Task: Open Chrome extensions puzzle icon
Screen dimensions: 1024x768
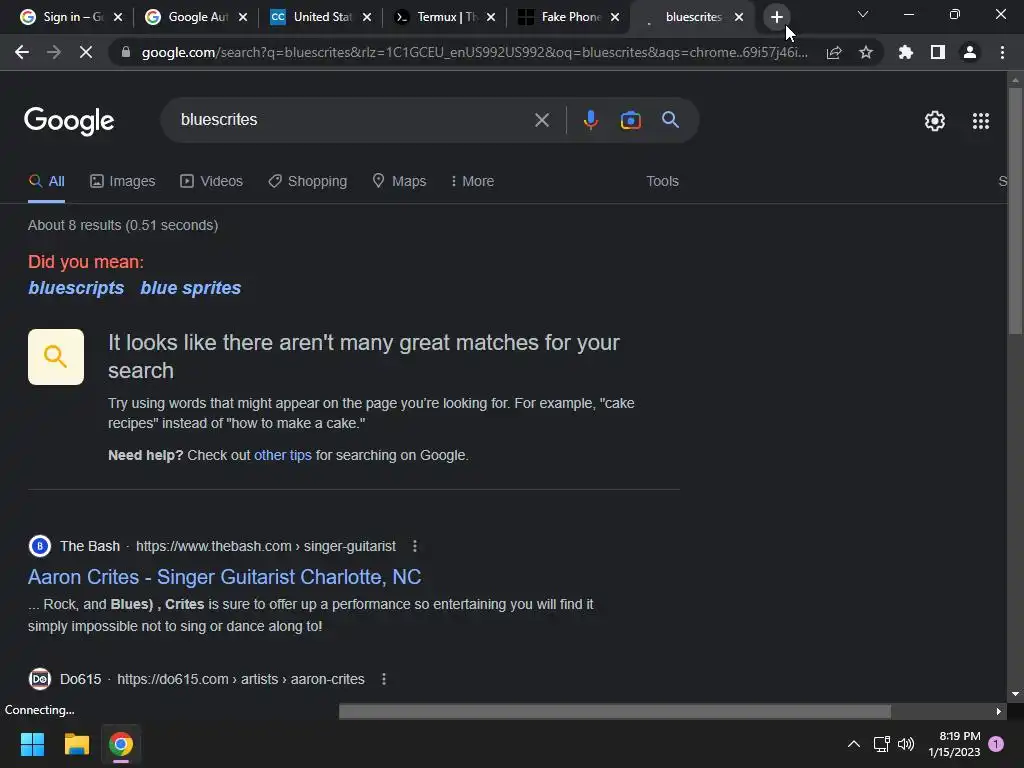Action: [x=906, y=52]
